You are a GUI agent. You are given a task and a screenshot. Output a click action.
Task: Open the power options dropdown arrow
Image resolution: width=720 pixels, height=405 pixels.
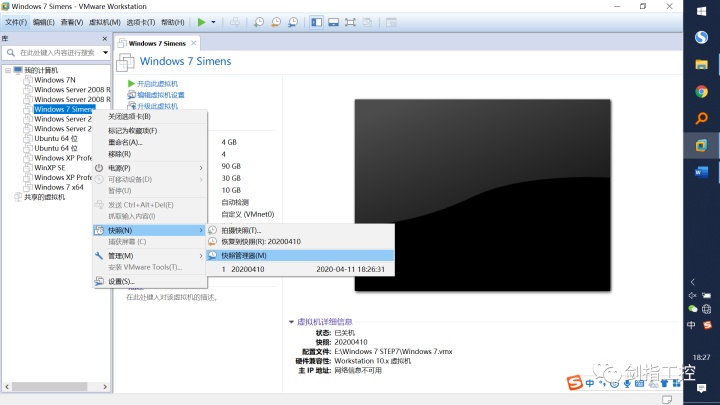pos(213,22)
